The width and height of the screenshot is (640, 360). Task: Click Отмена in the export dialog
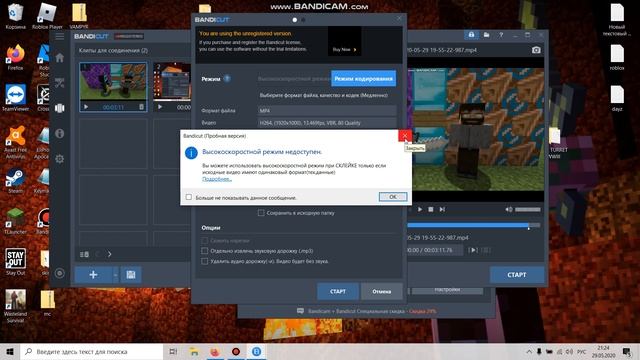(382, 291)
